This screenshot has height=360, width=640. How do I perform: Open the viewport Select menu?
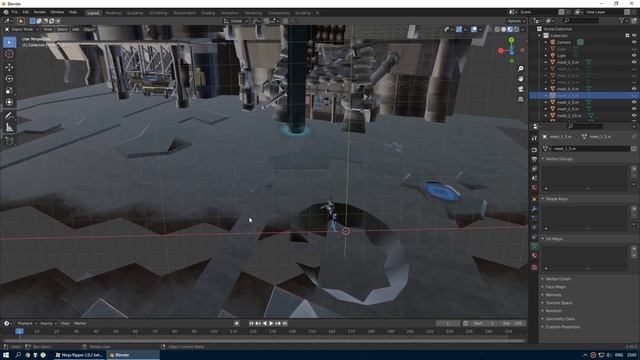[x=62, y=29]
